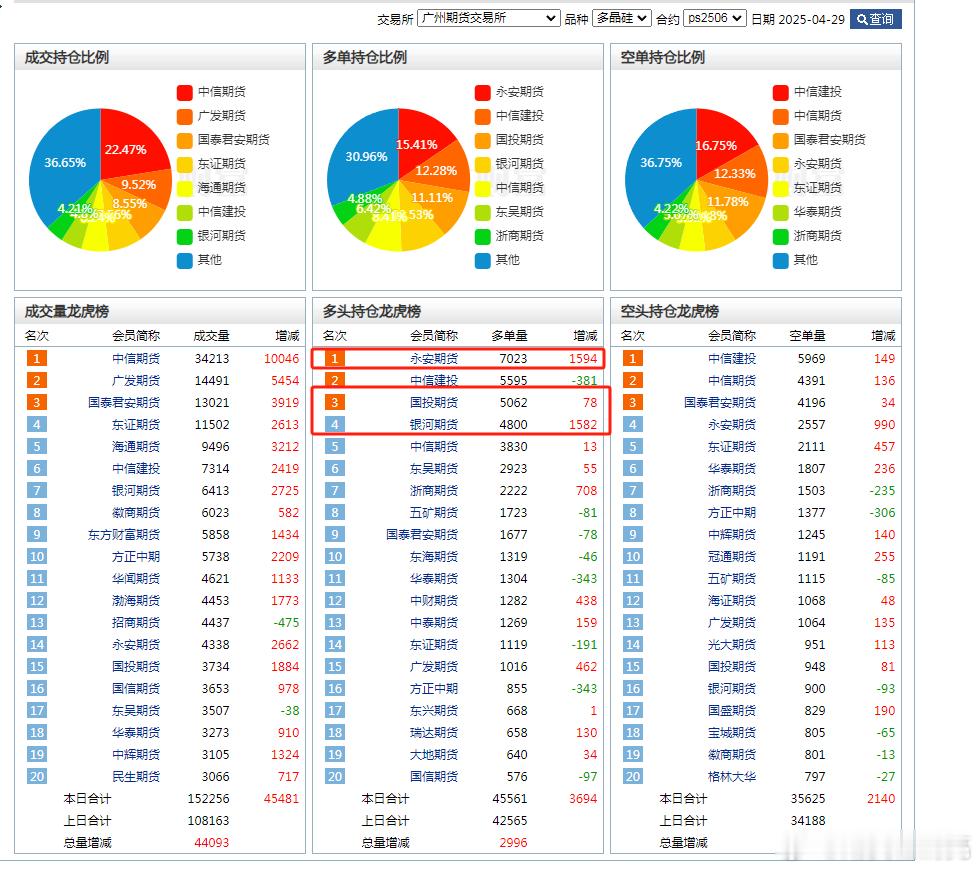Click 成交量龙虎榜 daily total 152256
980x870 pixels.
[x=208, y=799]
